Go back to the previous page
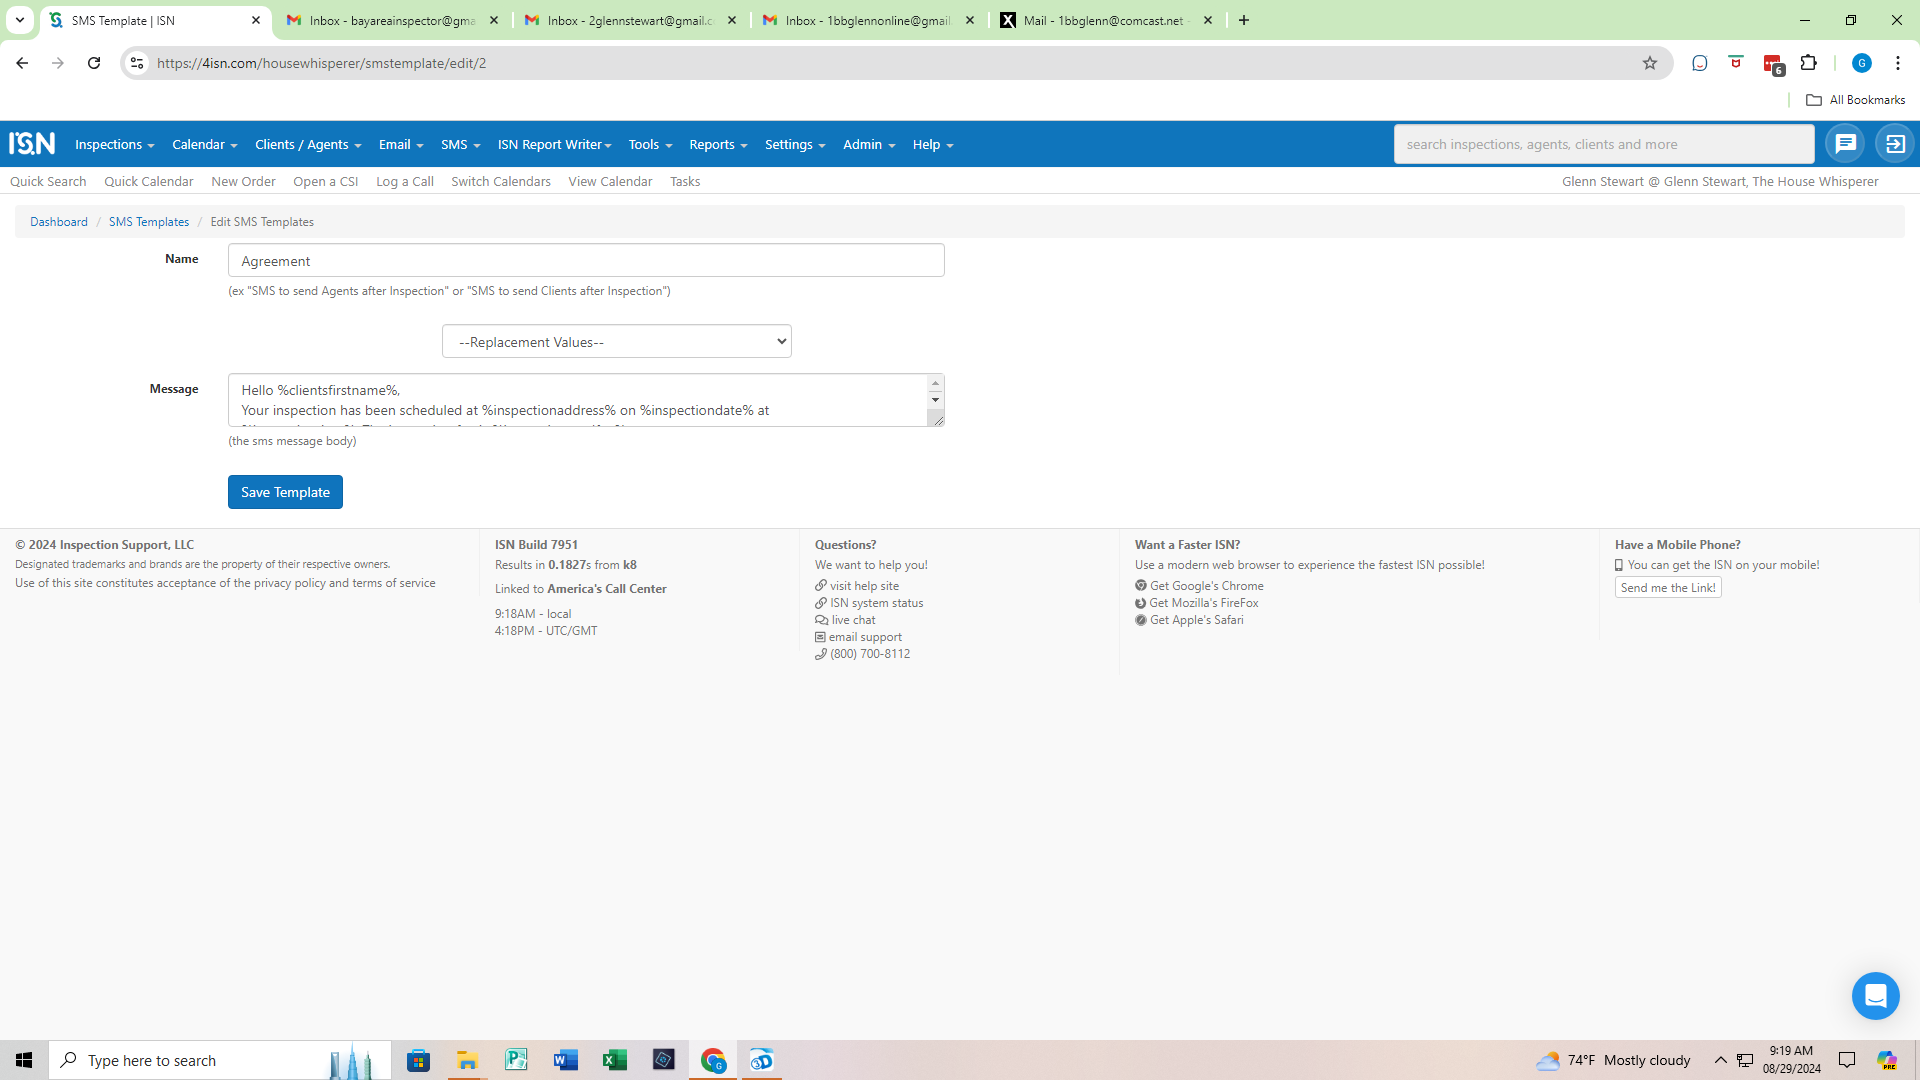 click(22, 63)
